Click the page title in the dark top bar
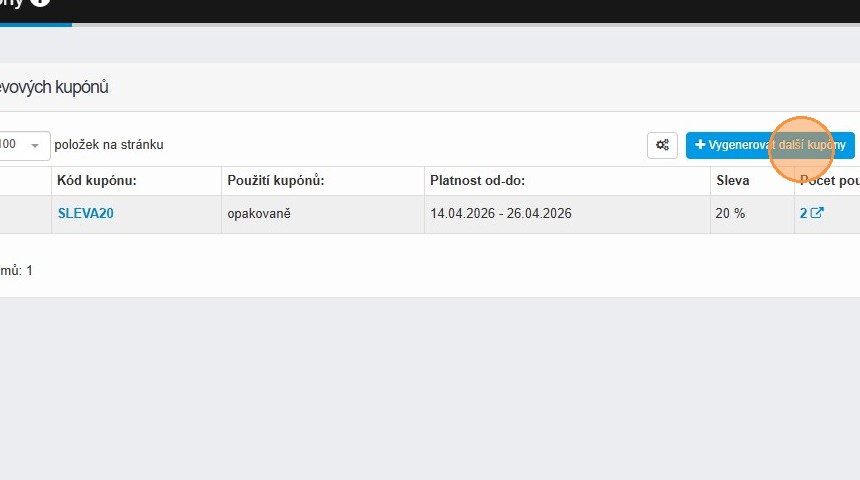 (x=12, y=3)
